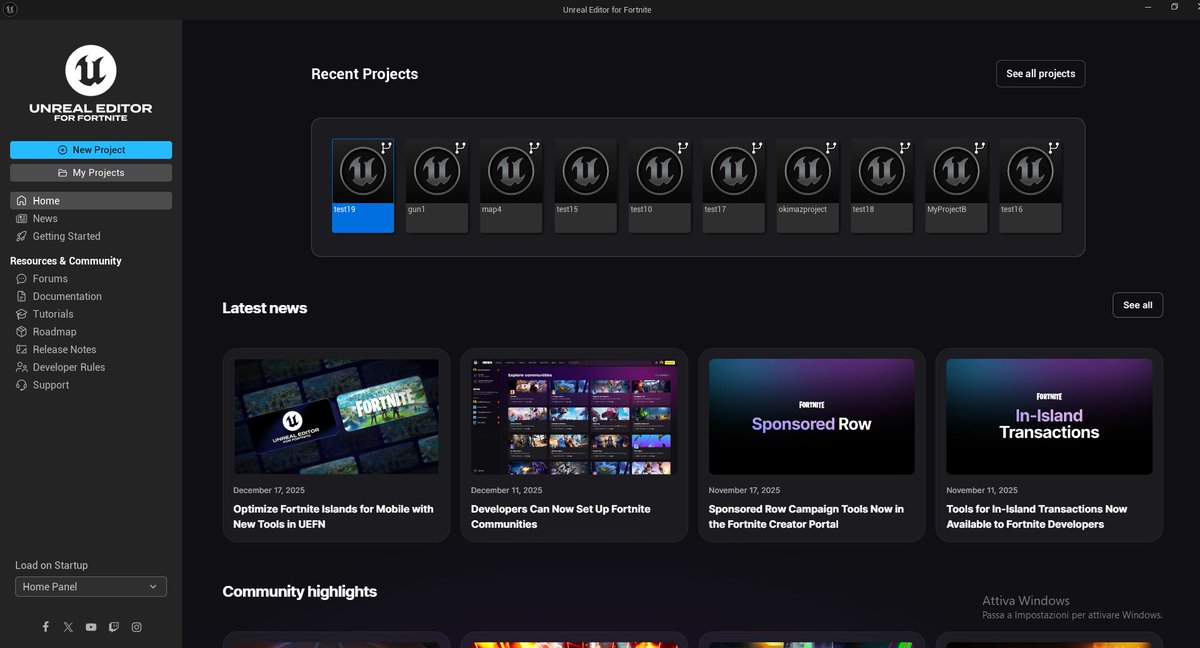Image resolution: width=1200 pixels, height=648 pixels.
Task: Open Sponsored Row Campaign Tools article
Action: [x=812, y=445]
